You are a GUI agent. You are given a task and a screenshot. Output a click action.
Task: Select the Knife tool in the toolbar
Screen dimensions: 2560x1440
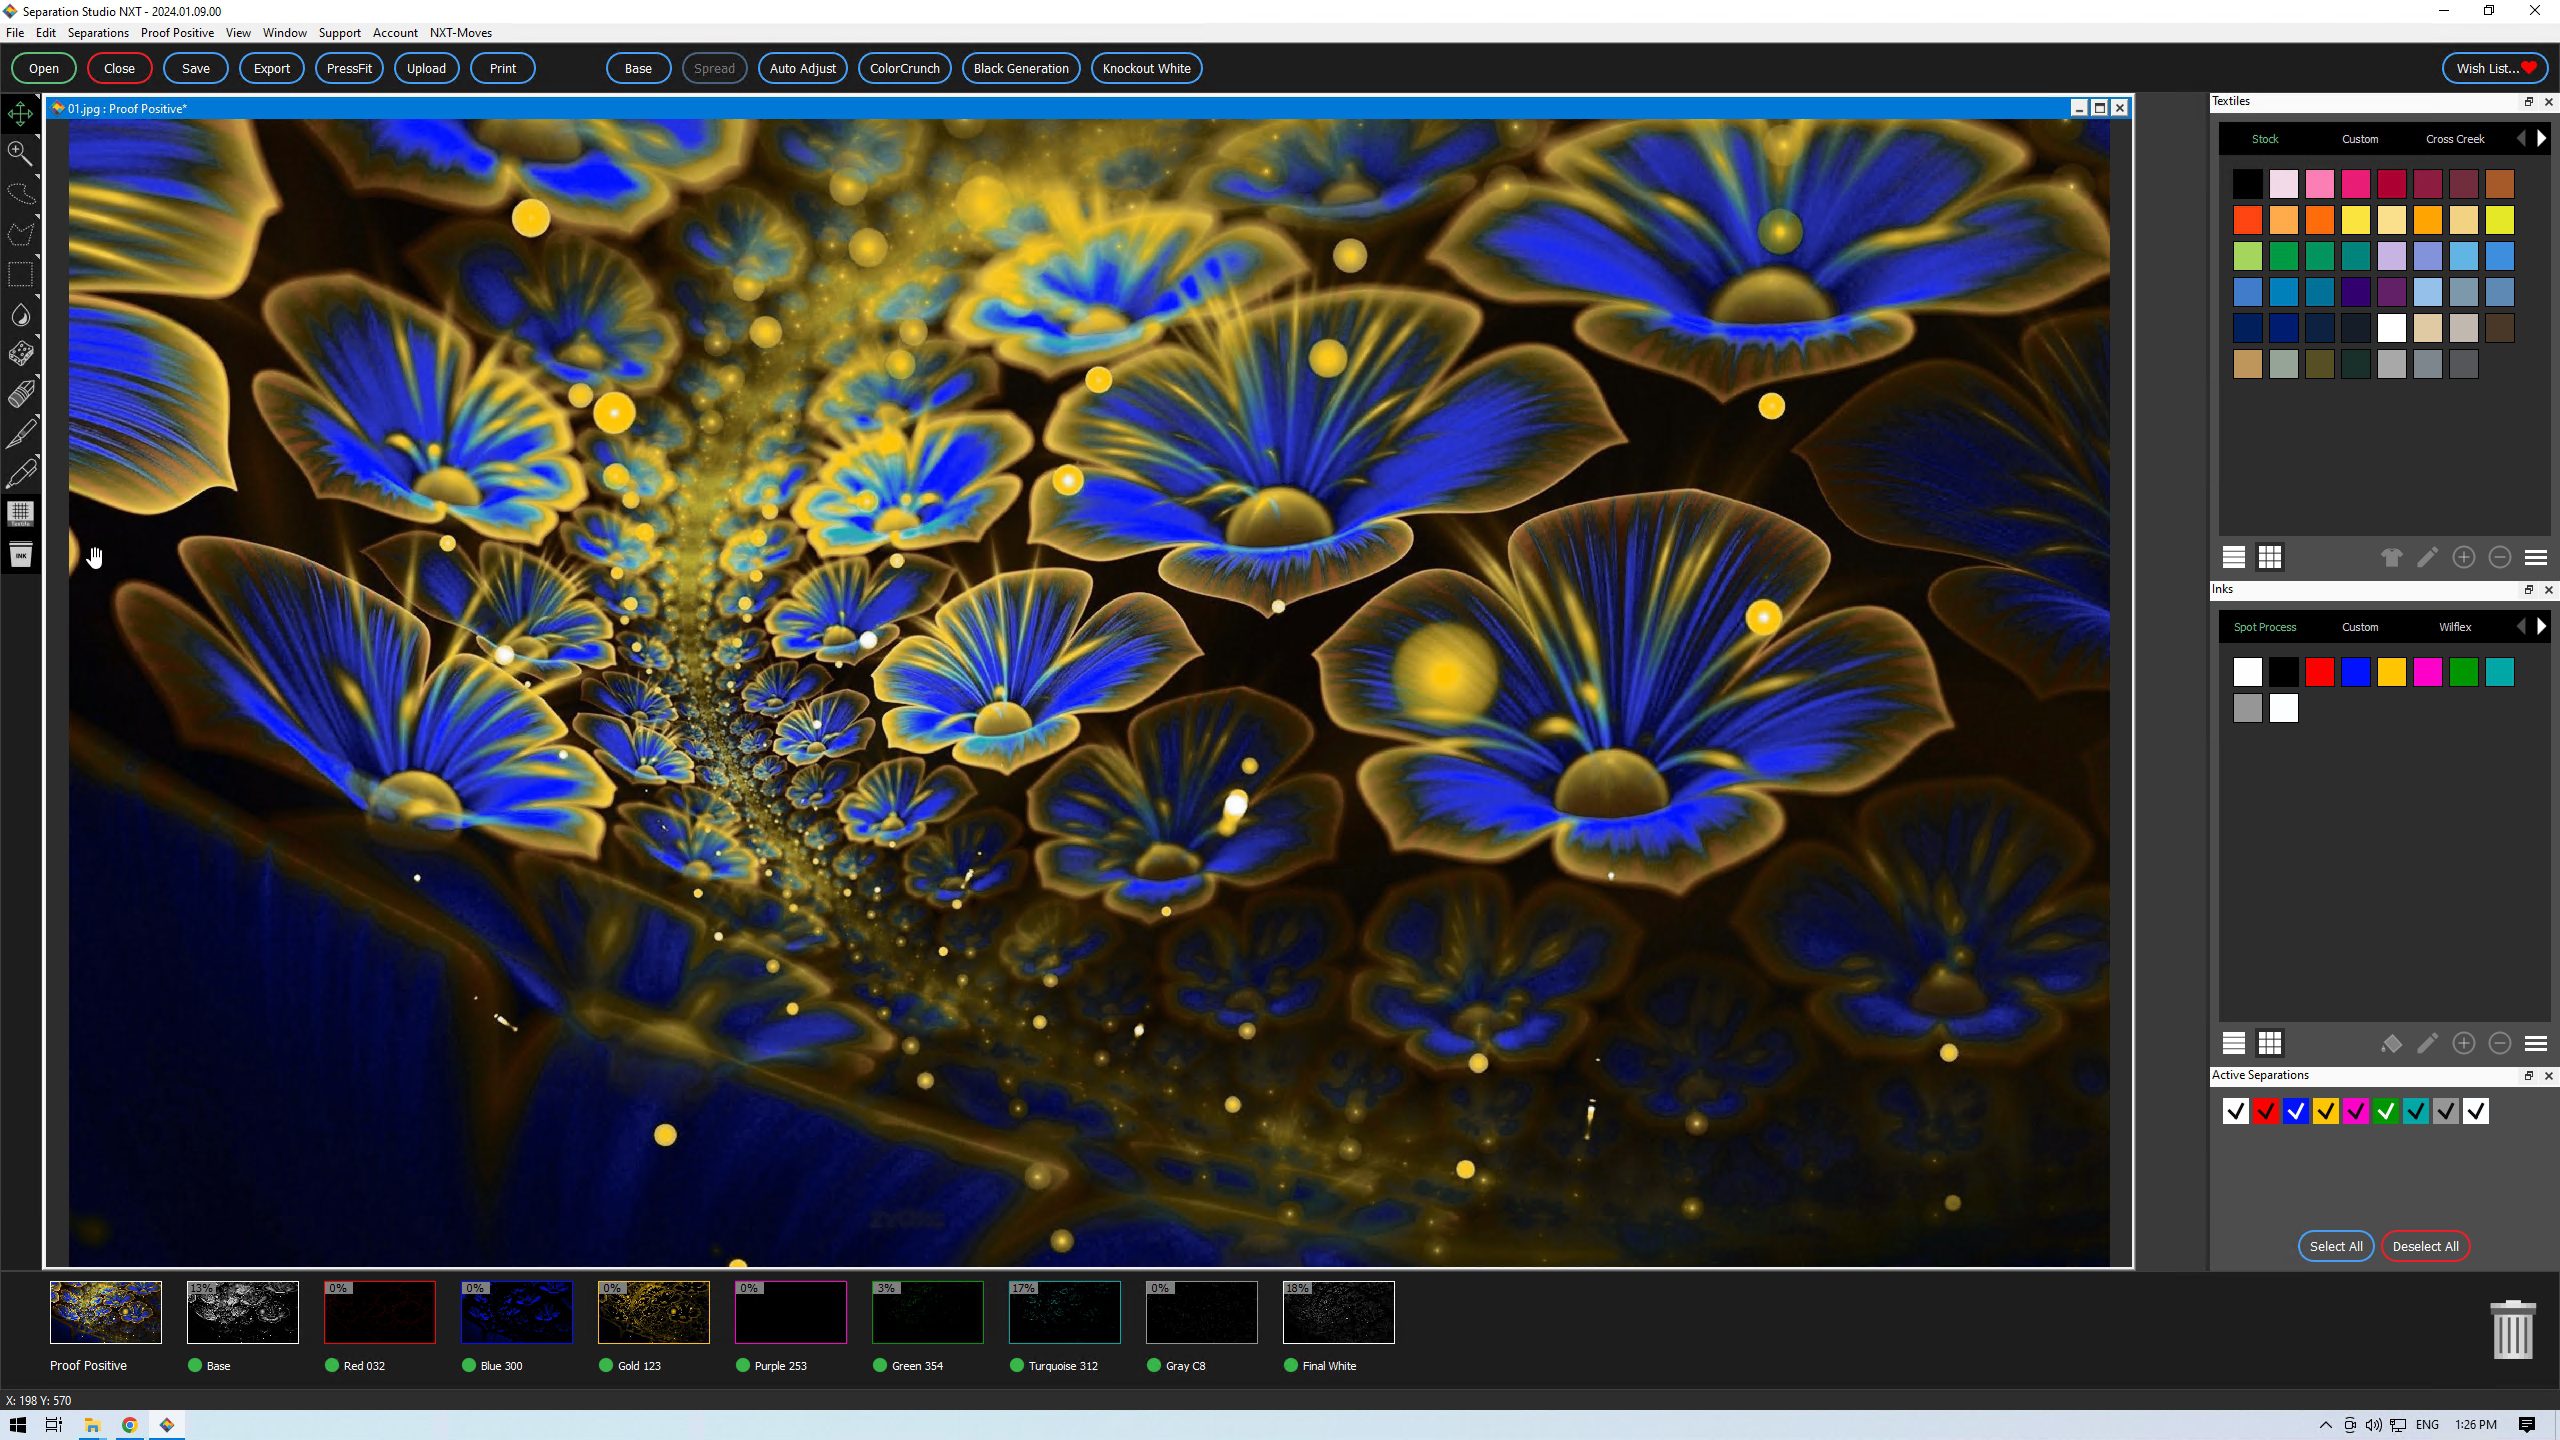coord(20,433)
